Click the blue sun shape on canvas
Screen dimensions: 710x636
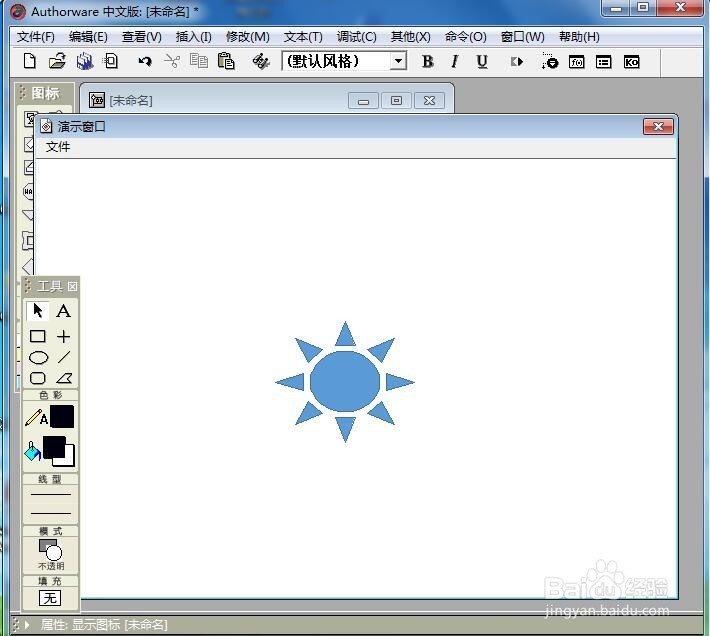[x=345, y=382]
